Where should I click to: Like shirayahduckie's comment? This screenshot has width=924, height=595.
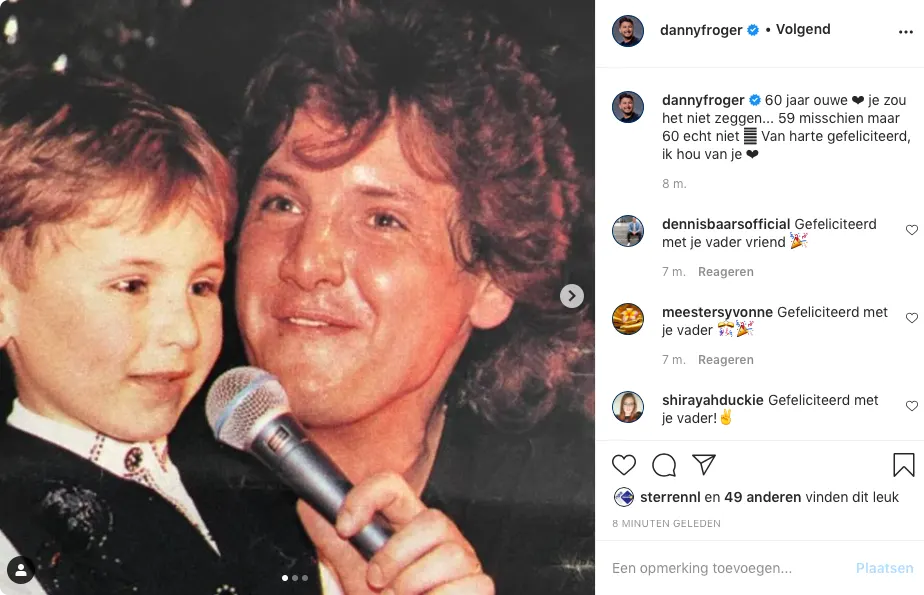coord(911,406)
